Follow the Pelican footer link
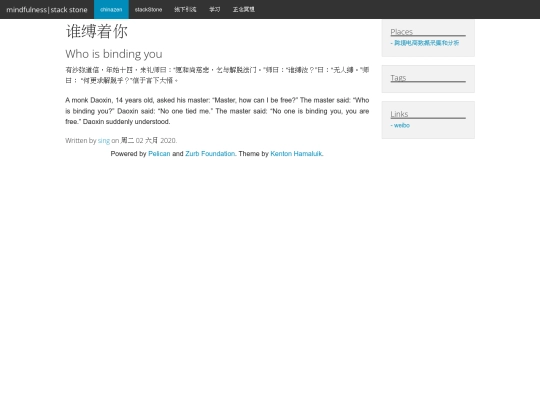540x405 pixels. pos(159,154)
